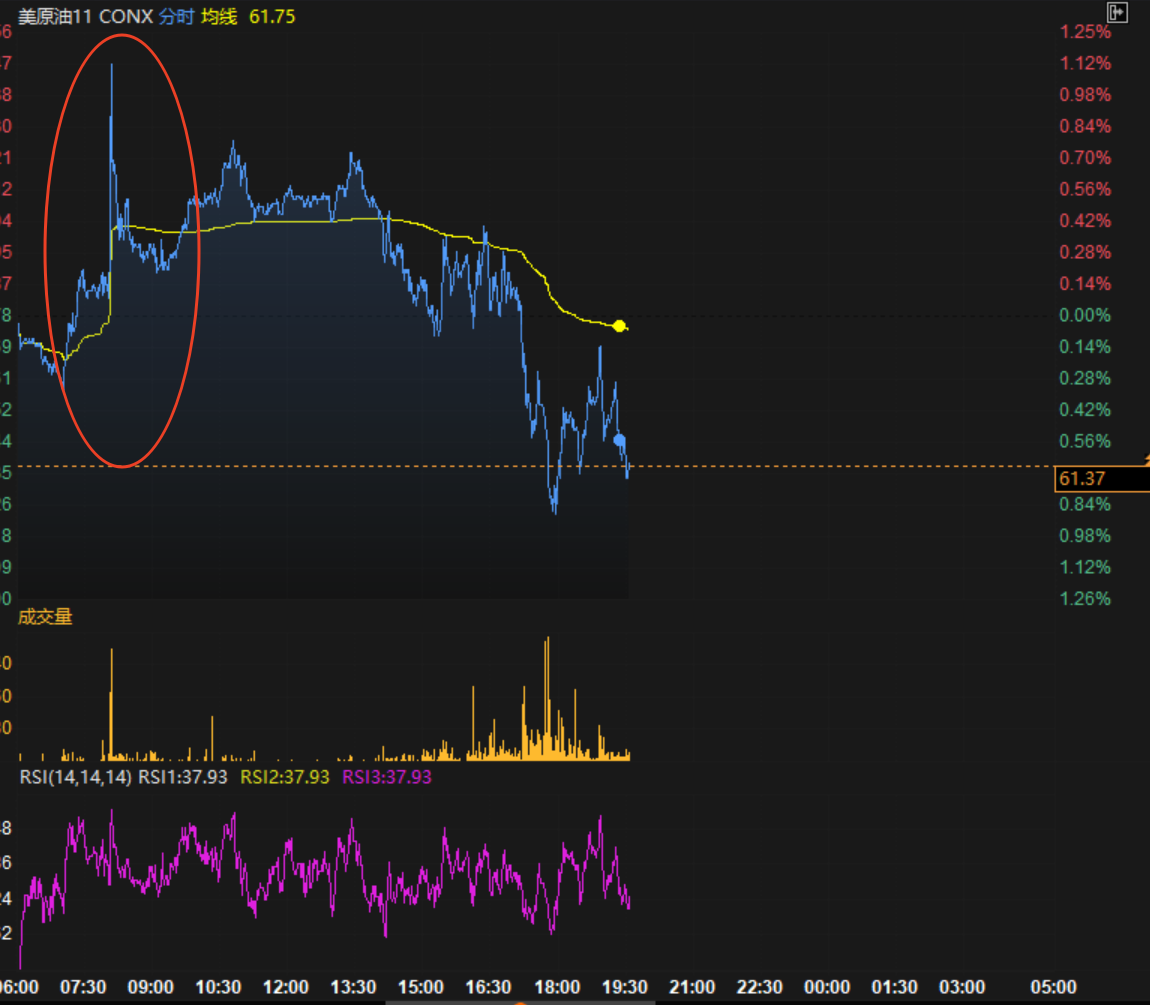This screenshot has width=1150, height=1005.
Task: Click the blue dot on price line
Action: [619, 440]
